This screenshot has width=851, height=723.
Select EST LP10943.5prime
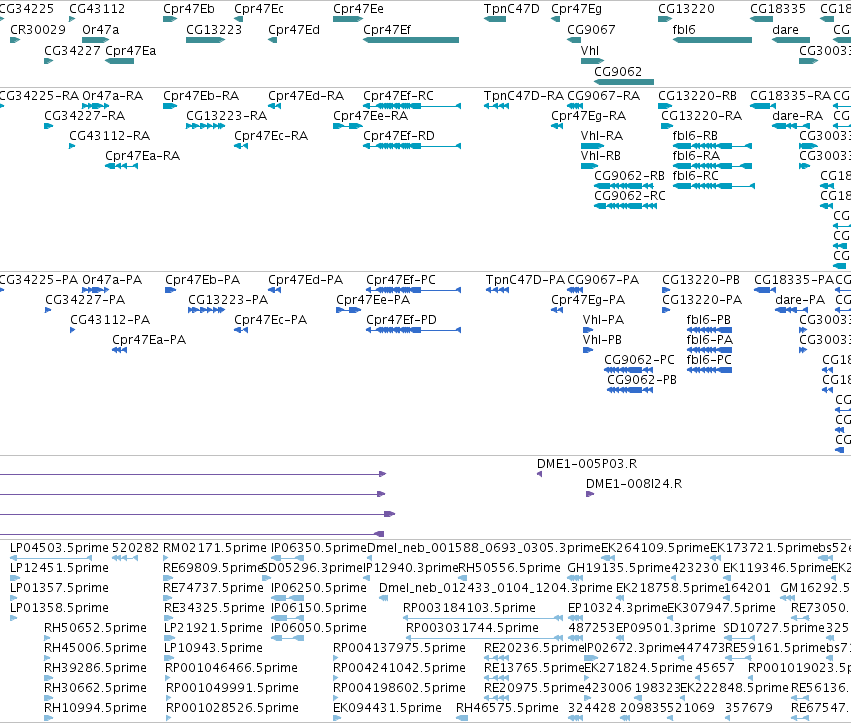[x=213, y=648]
